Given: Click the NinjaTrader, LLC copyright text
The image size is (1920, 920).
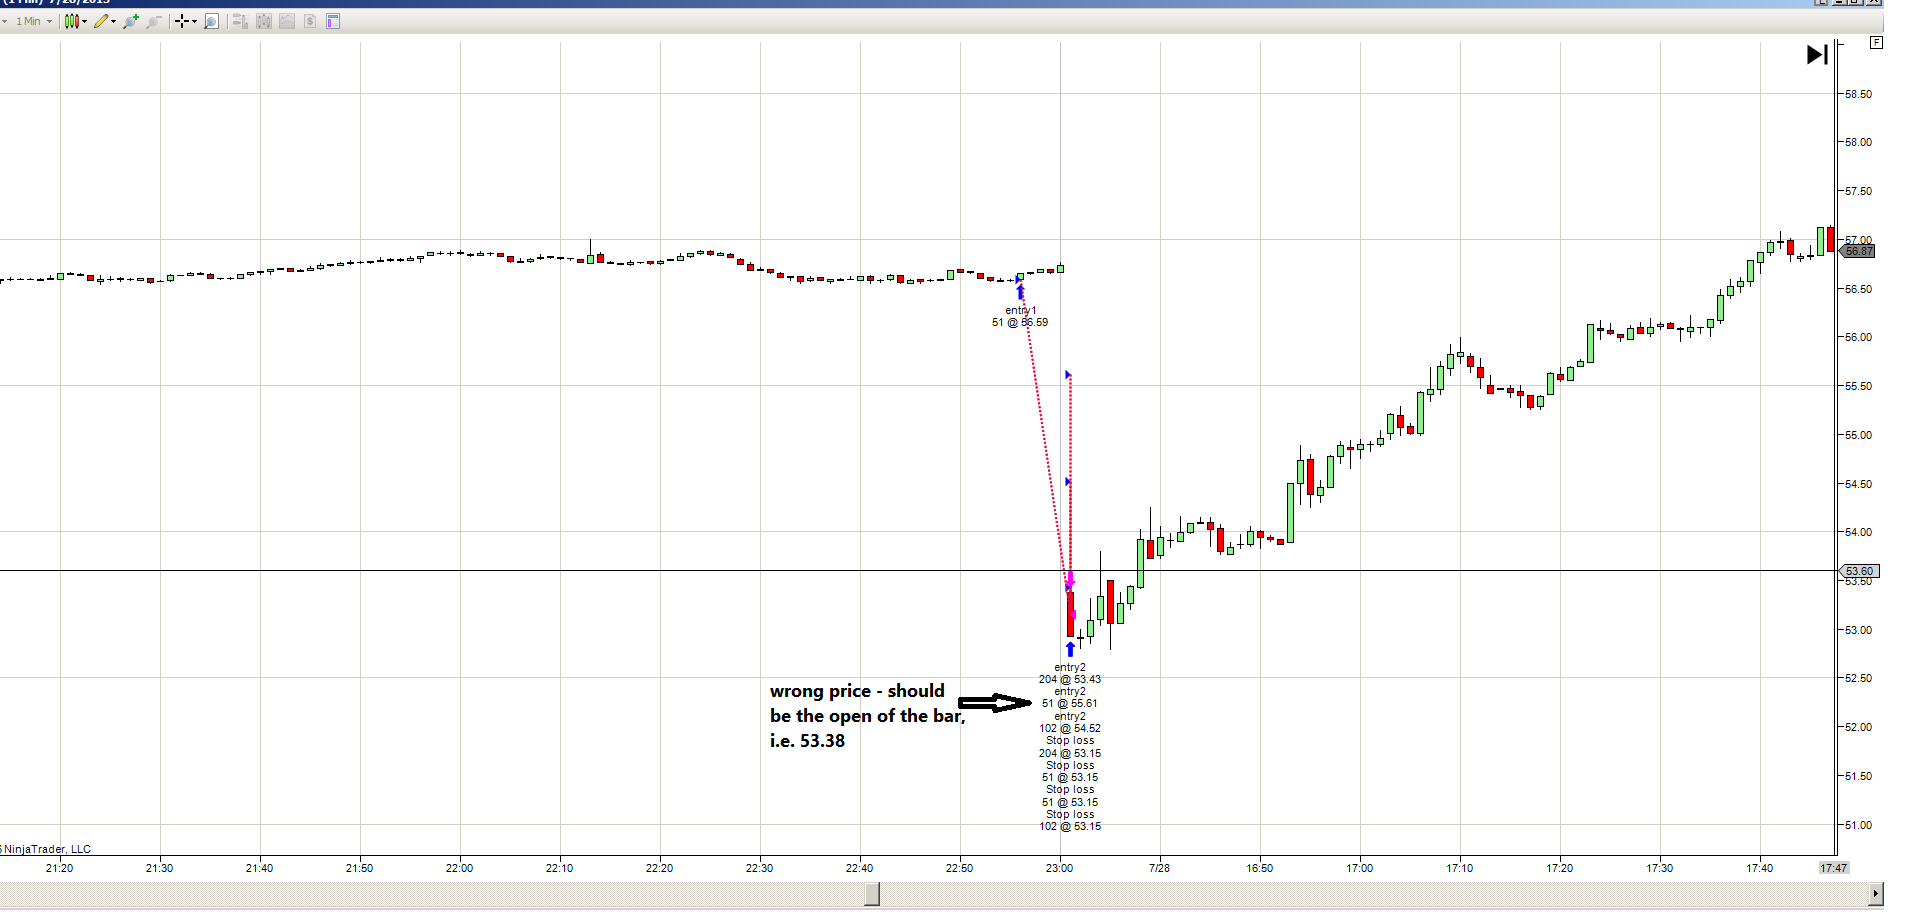Looking at the screenshot, I should pyautogui.click(x=47, y=850).
